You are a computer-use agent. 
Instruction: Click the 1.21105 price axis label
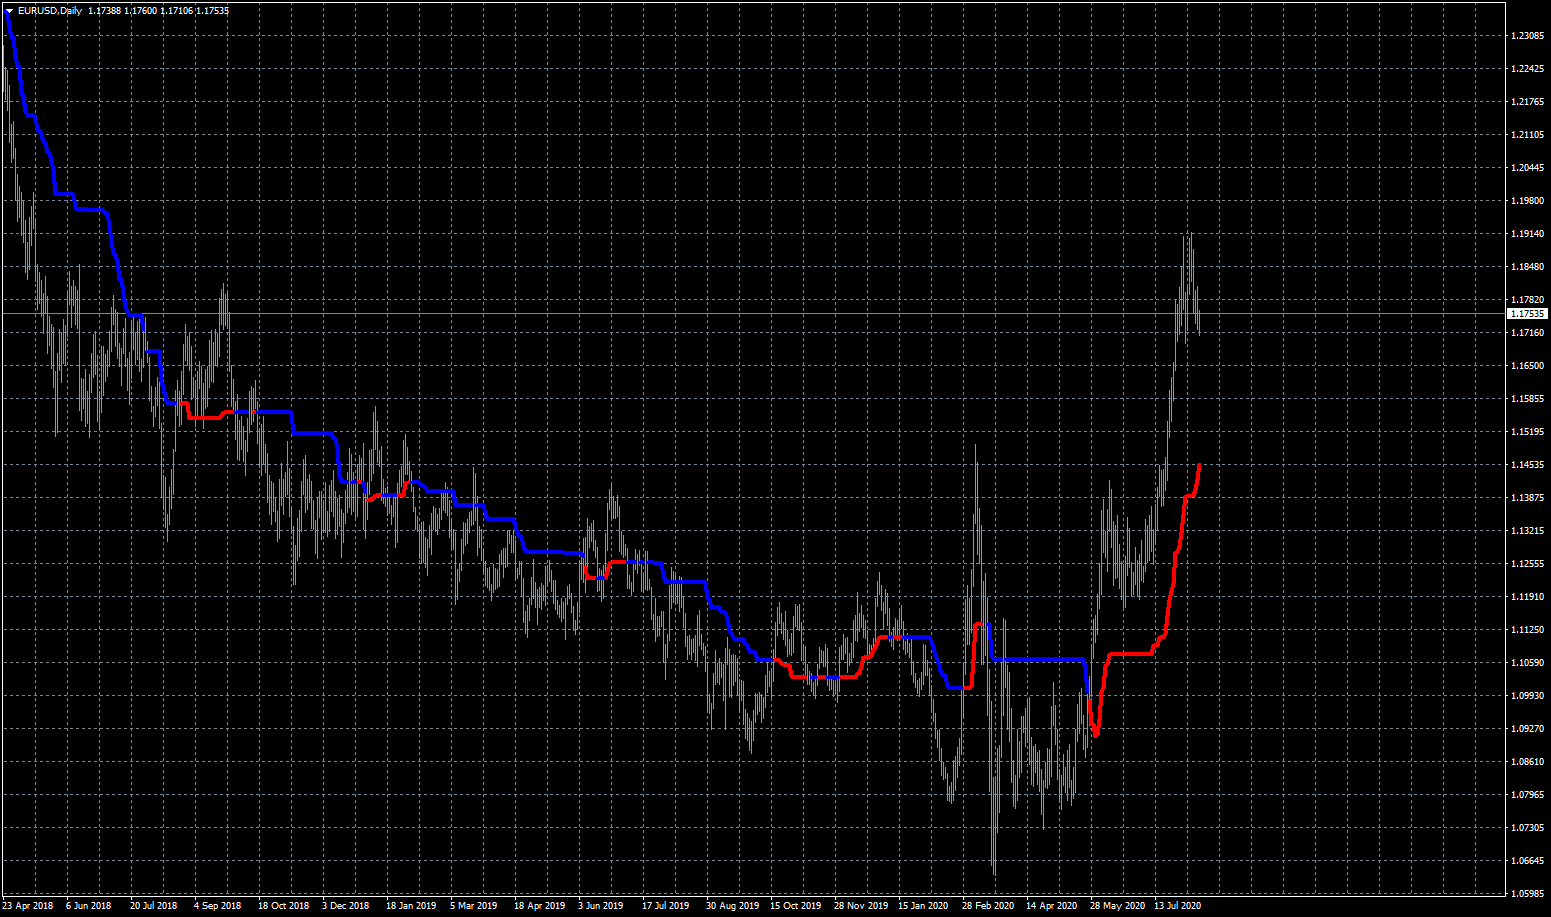pyautogui.click(x=1527, y=135)
